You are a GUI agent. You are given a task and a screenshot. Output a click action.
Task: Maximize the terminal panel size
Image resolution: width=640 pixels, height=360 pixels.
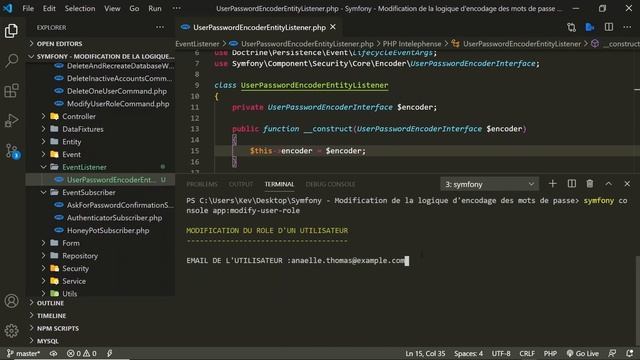click(608, 184)
